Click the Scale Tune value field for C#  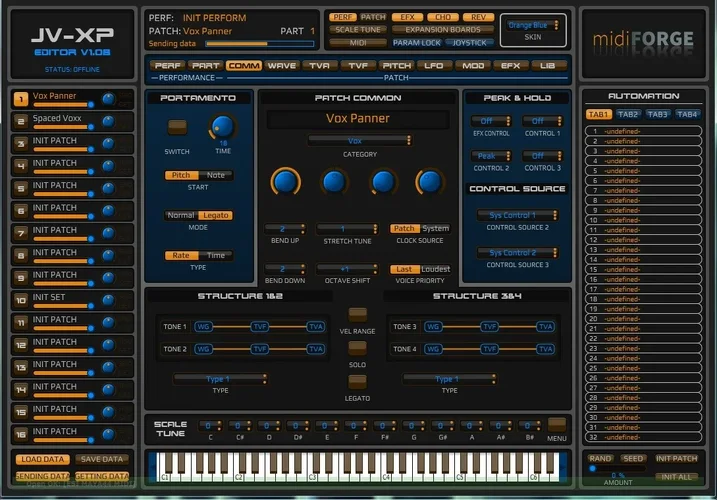(239, 425)
